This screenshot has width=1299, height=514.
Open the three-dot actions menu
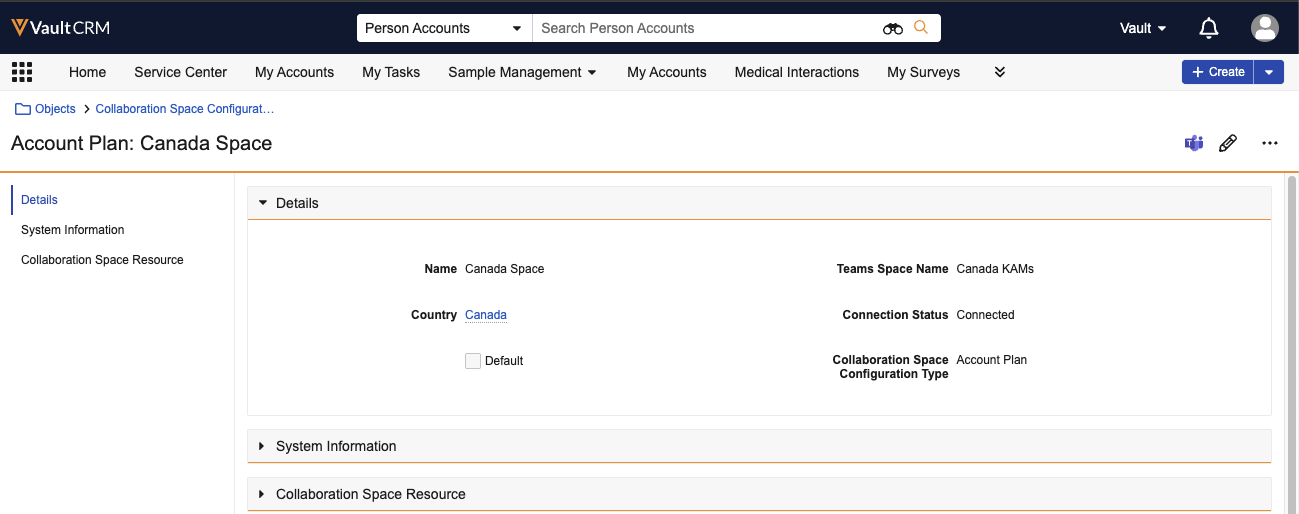pos(1269,143)
